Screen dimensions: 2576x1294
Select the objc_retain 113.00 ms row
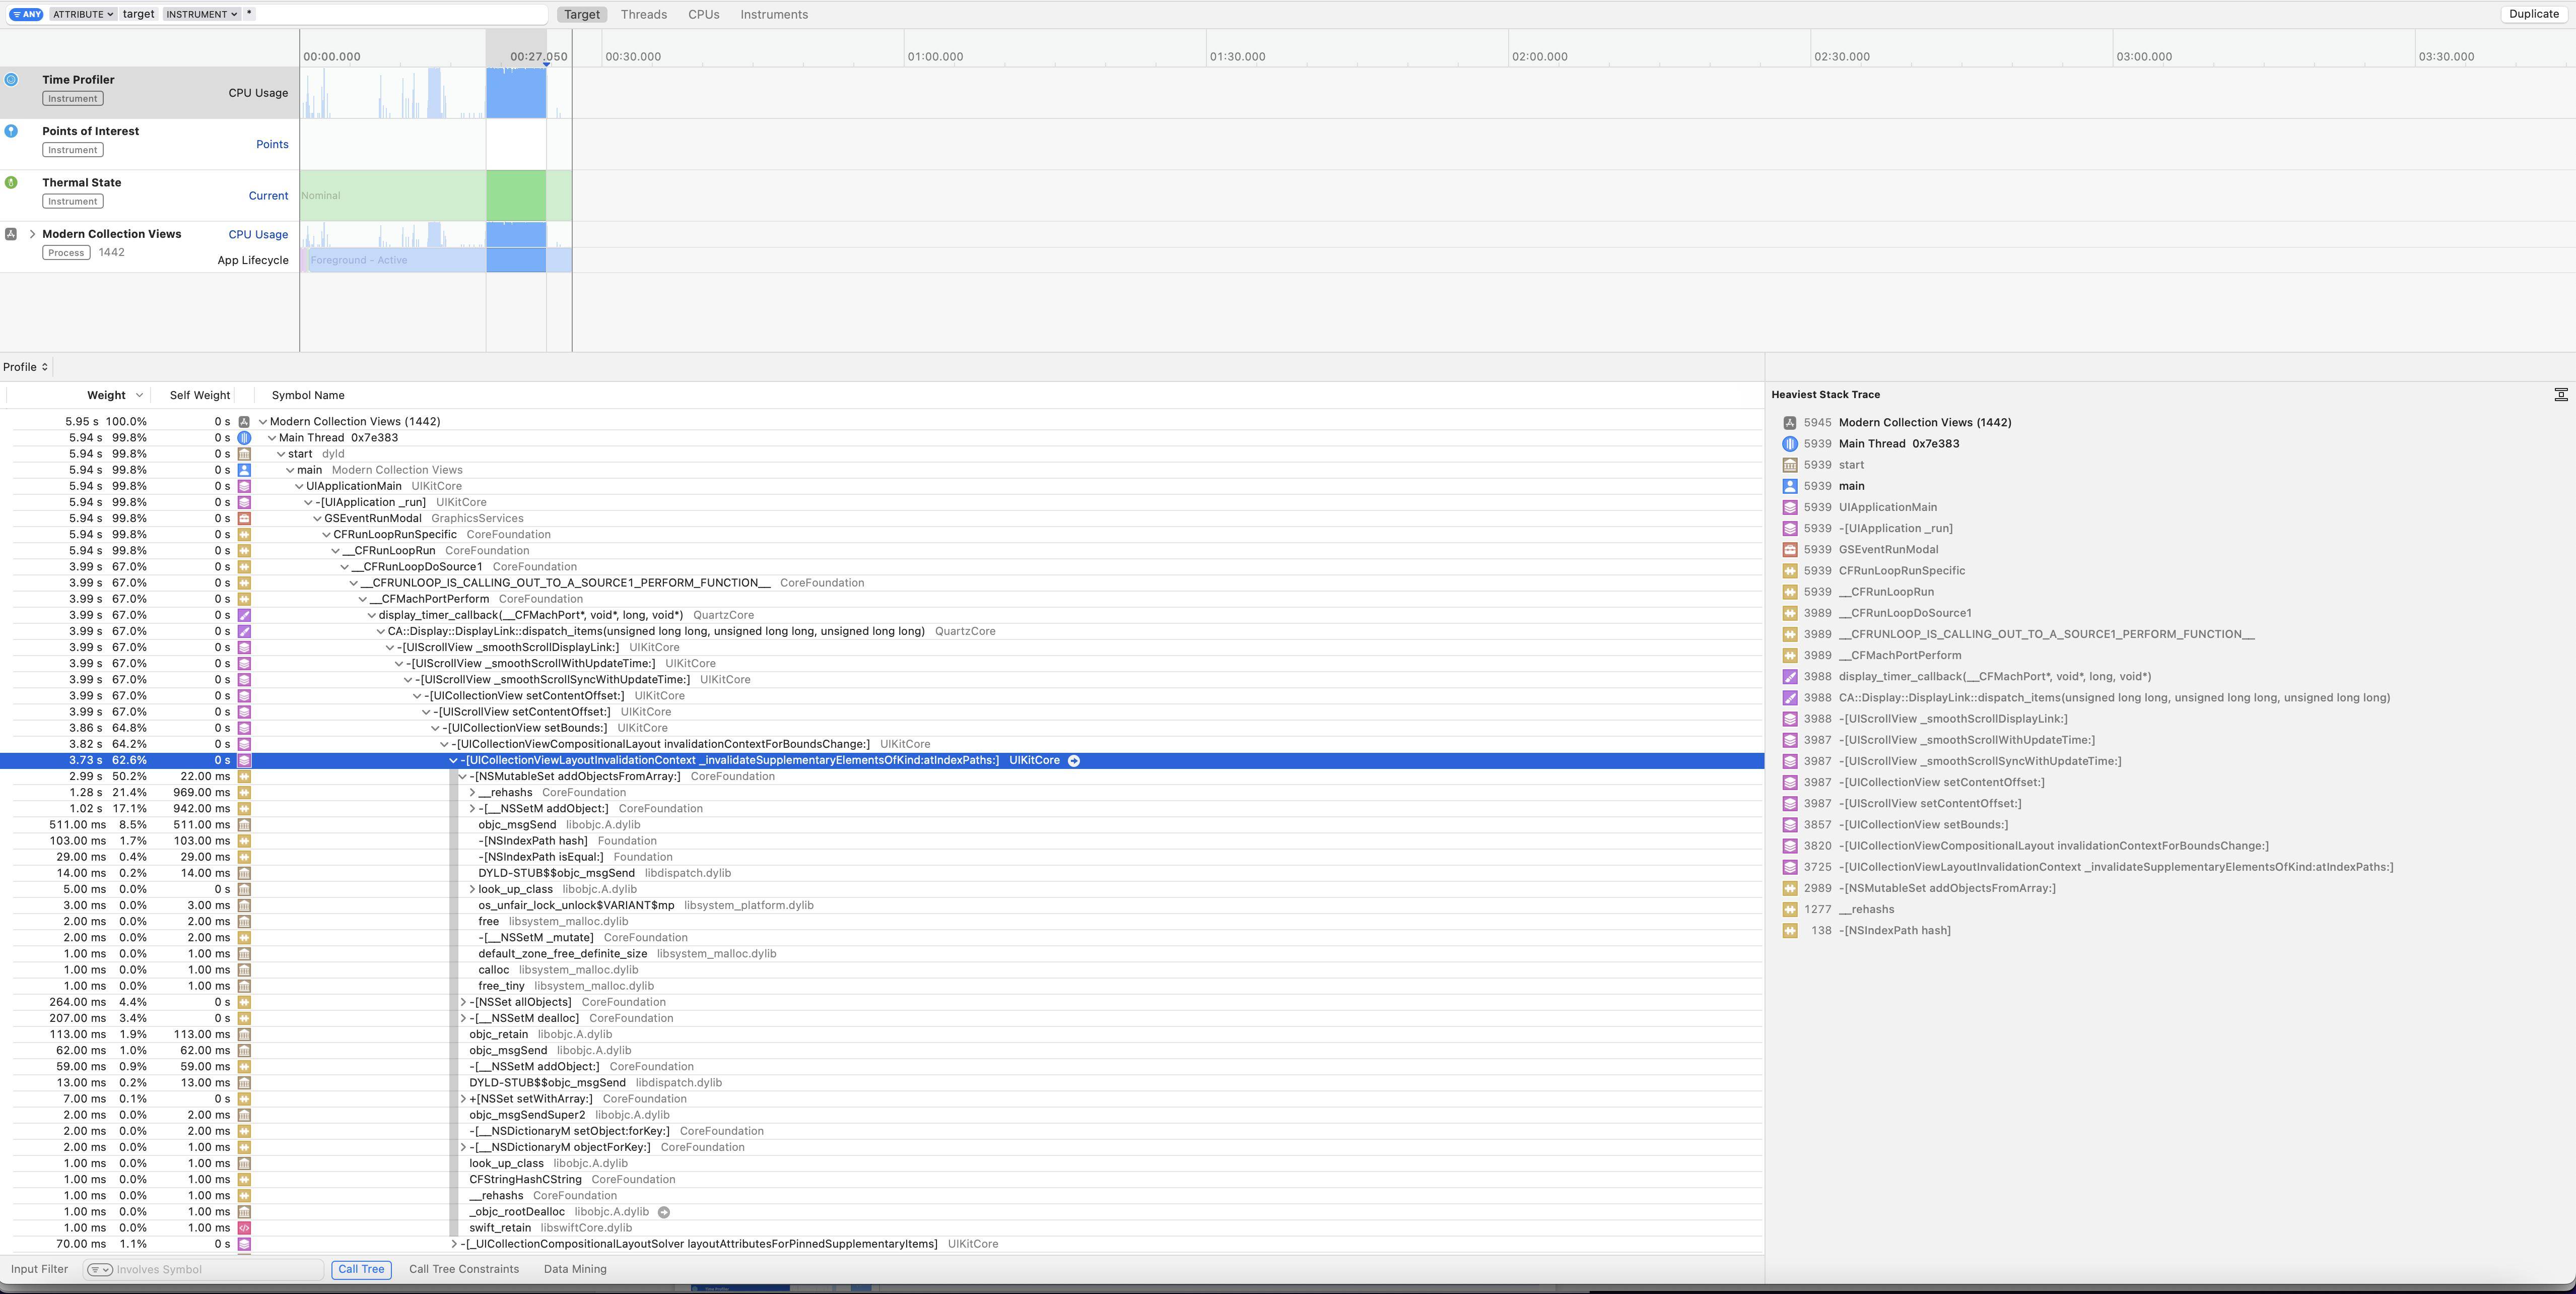[x=881, y=1035]
